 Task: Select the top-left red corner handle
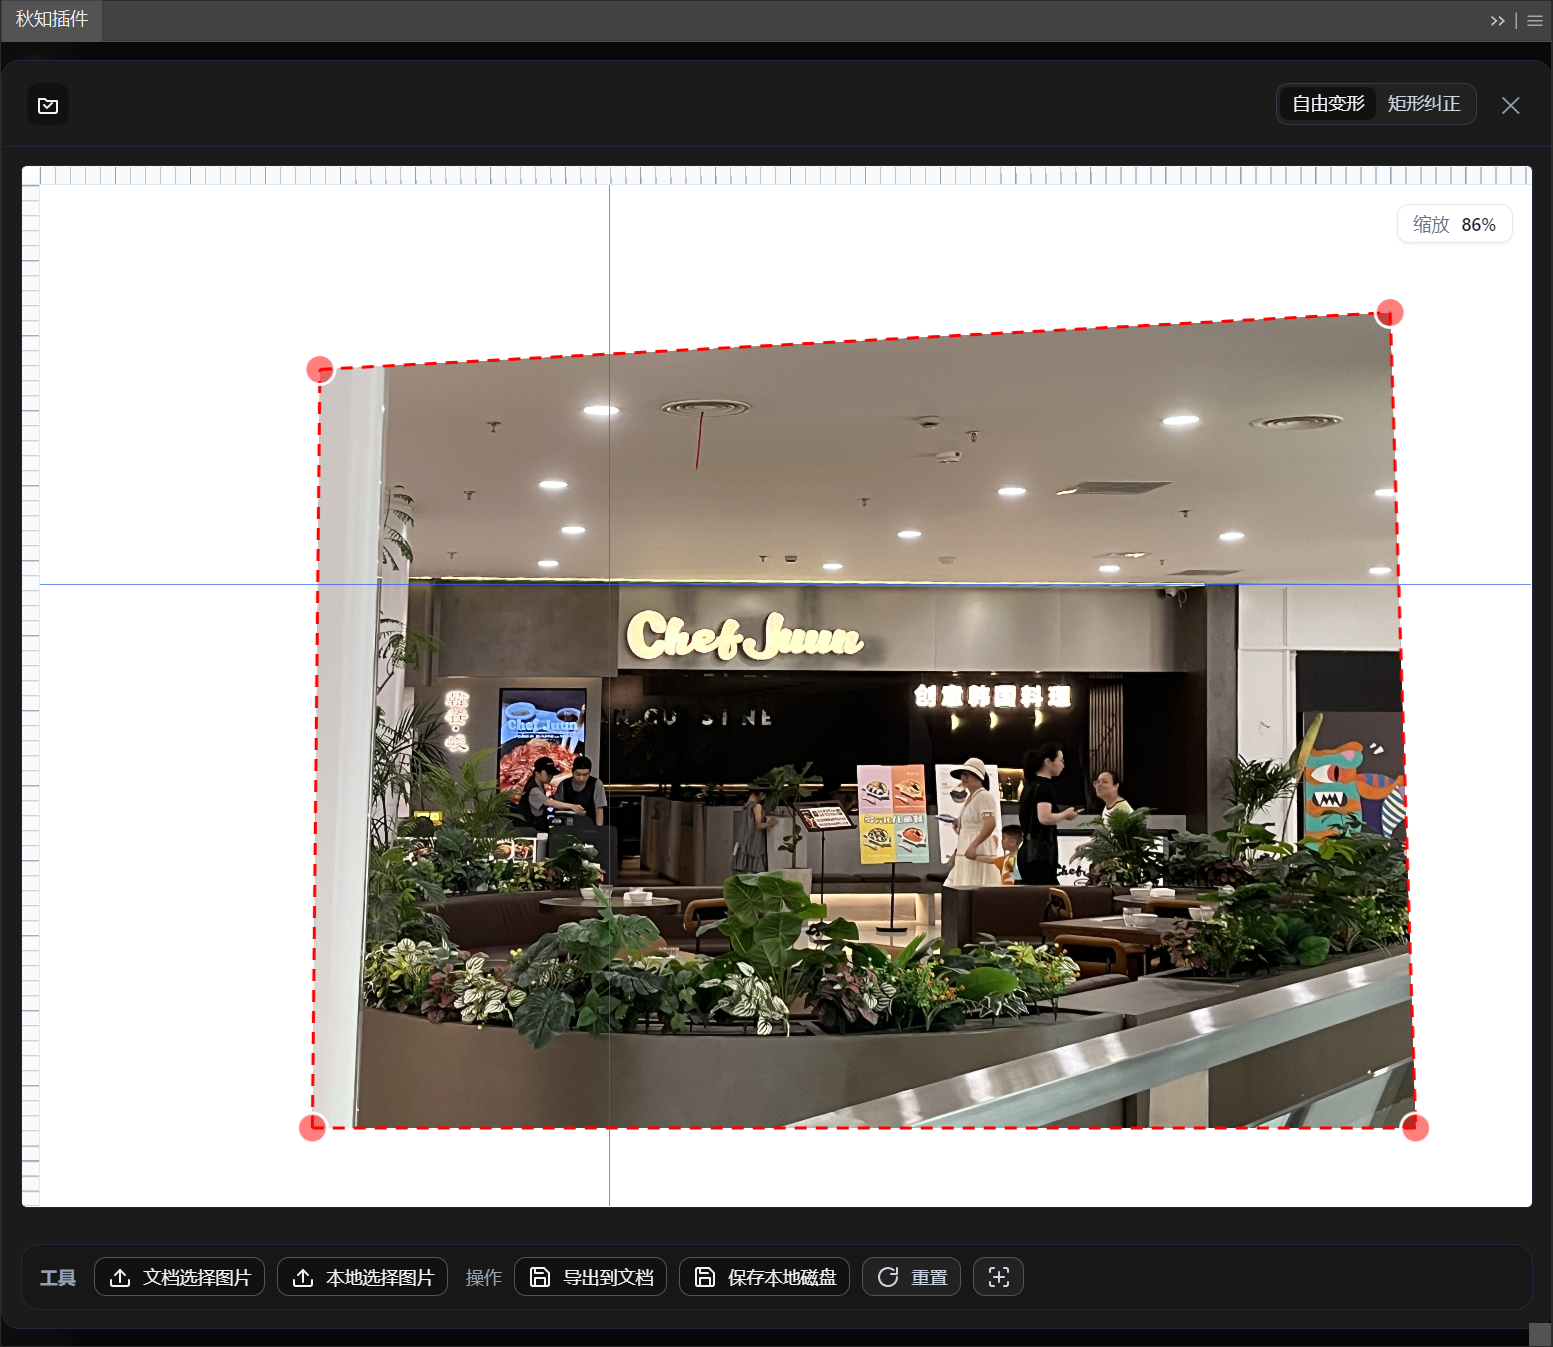pyautogui.click(x=320, y=370)
